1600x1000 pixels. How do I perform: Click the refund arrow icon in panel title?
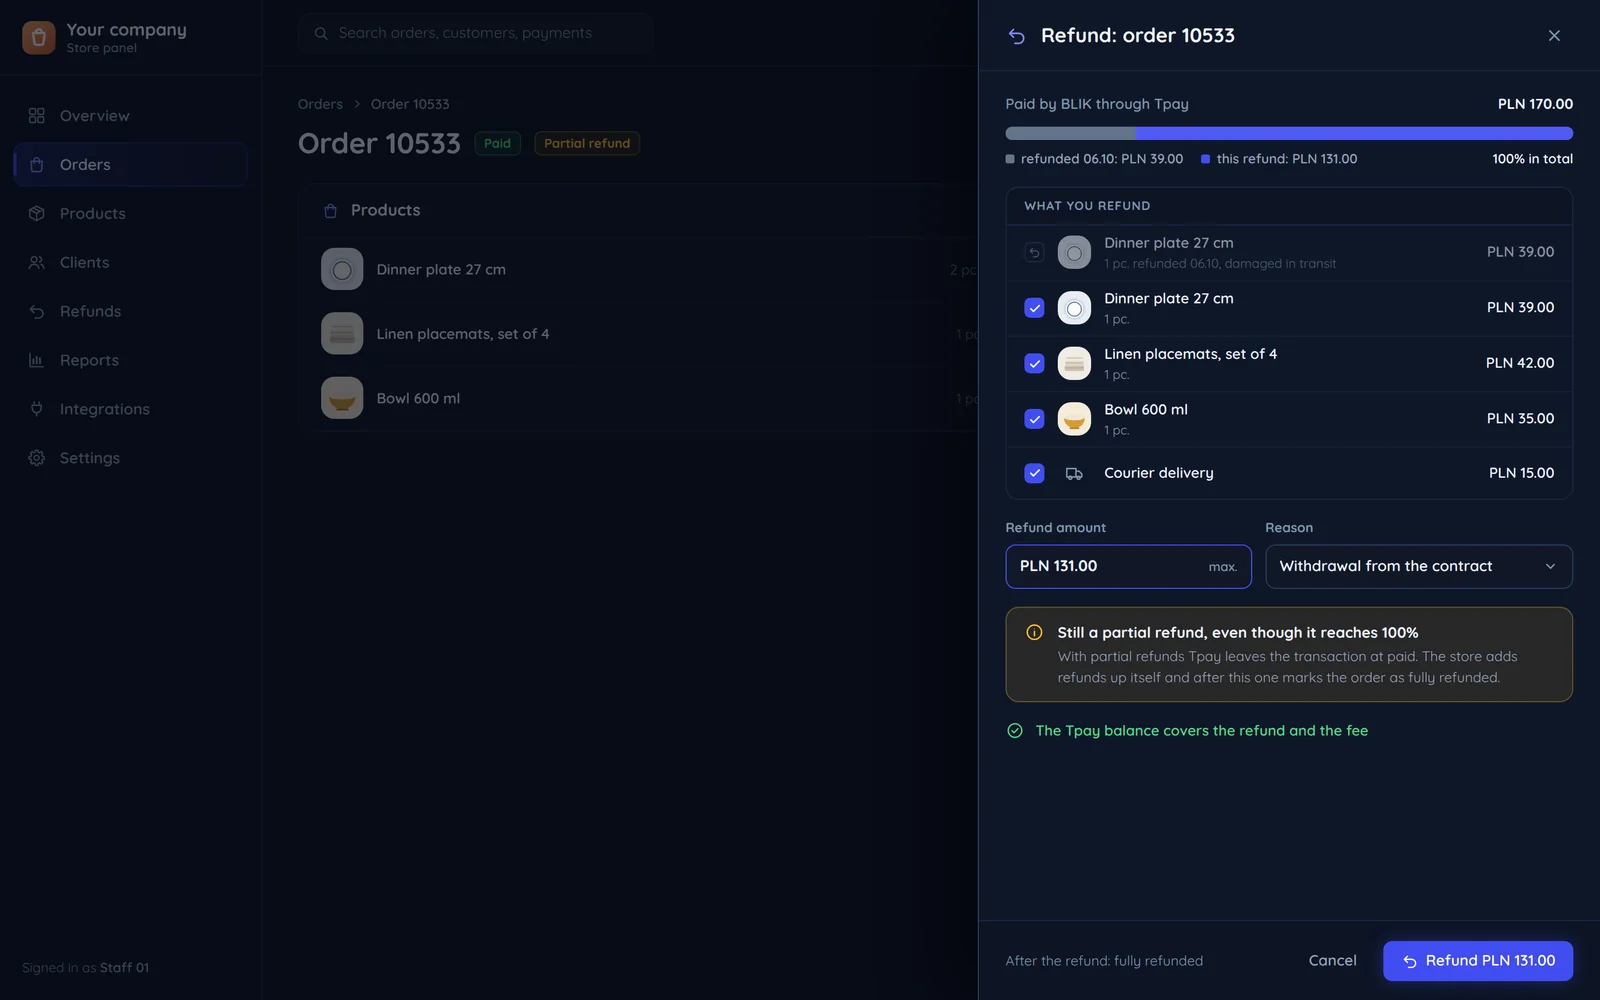[x=1016, y=36]
